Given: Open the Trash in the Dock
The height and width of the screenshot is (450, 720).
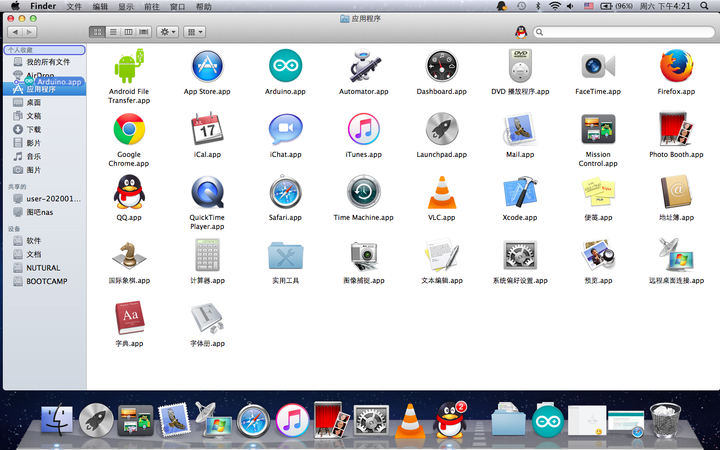Looking at the screenshot, I should [x=665, y=420].
